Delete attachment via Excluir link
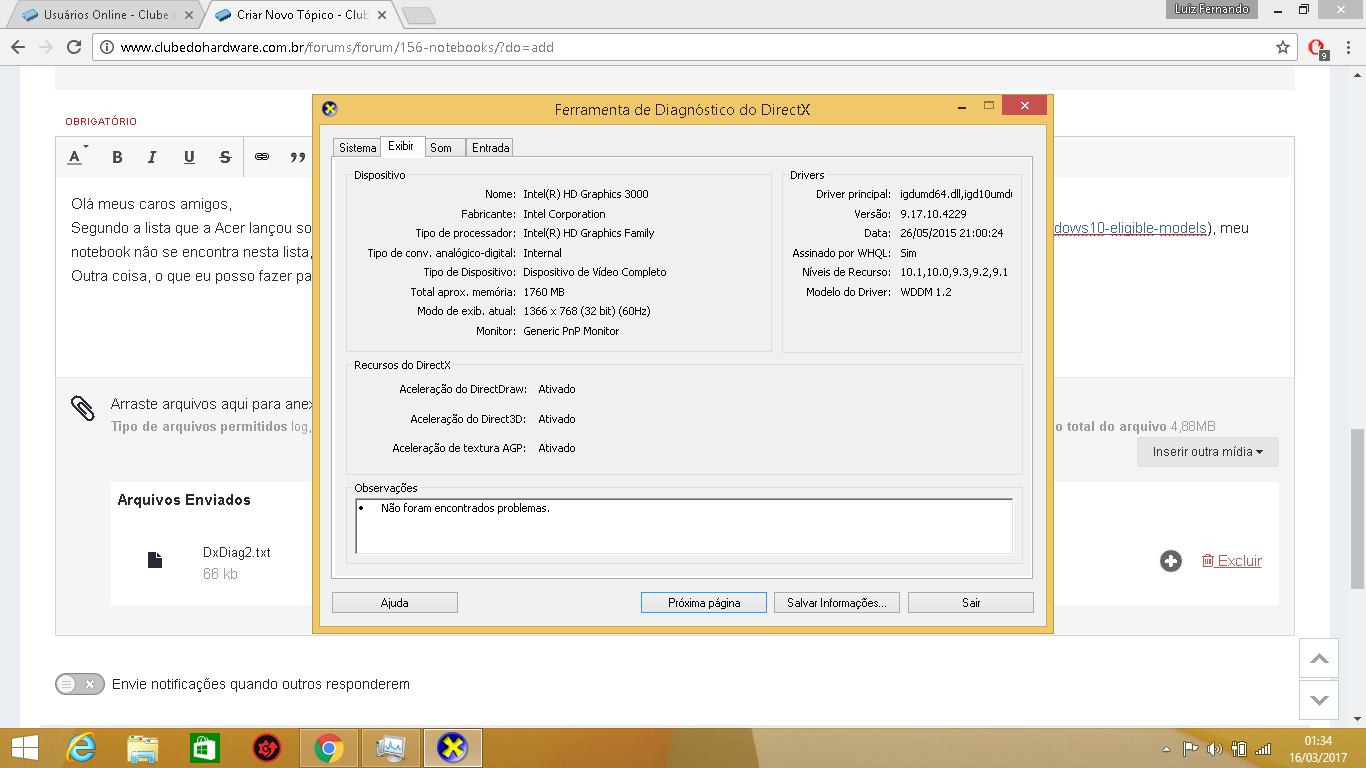This screenshot has height=768, width=1366. [x=1232, y=561]
